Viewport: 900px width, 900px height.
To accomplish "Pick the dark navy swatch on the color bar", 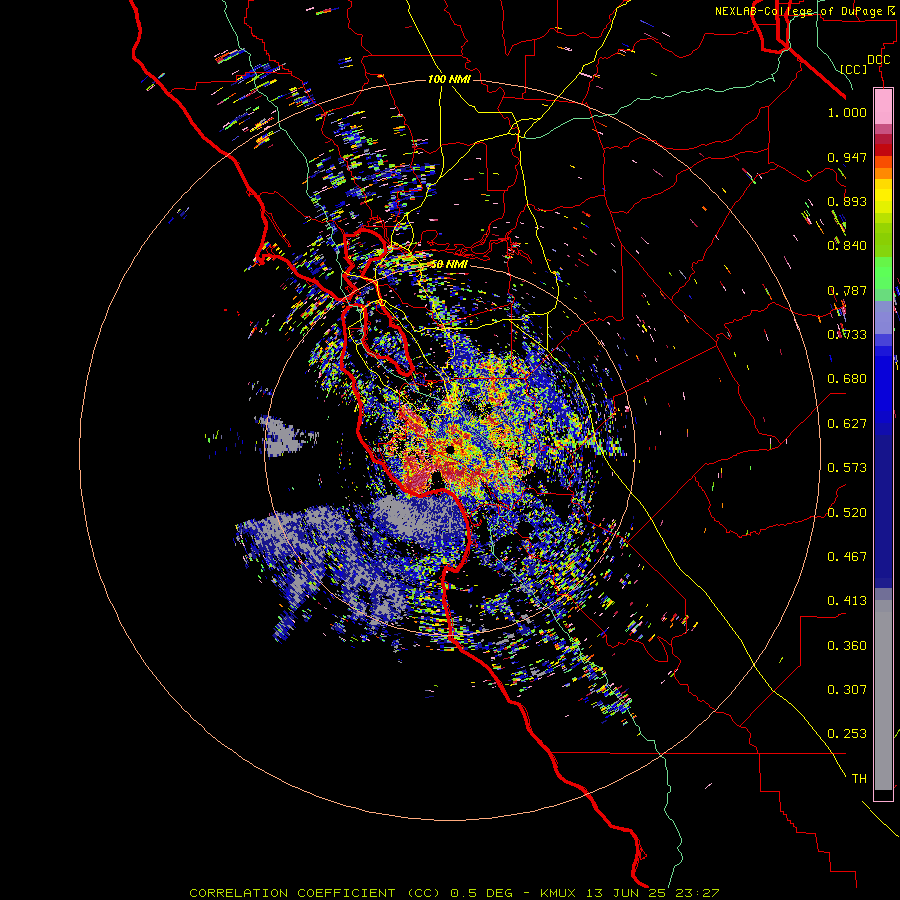I will pos(883,505).
